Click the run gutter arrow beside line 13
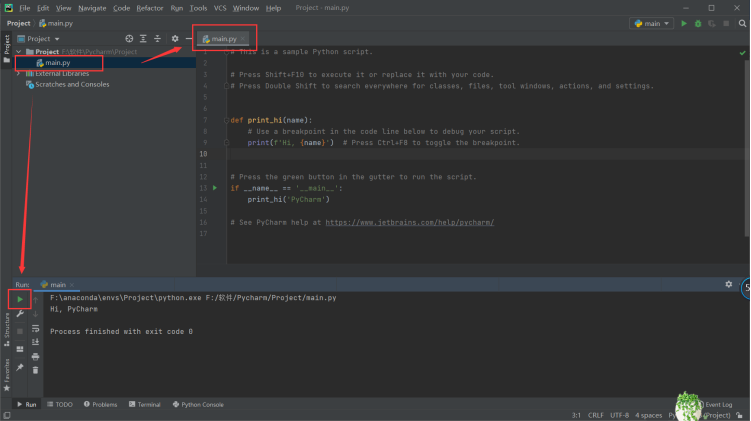Viewport: 751px width, 421px height. [214, 188]
